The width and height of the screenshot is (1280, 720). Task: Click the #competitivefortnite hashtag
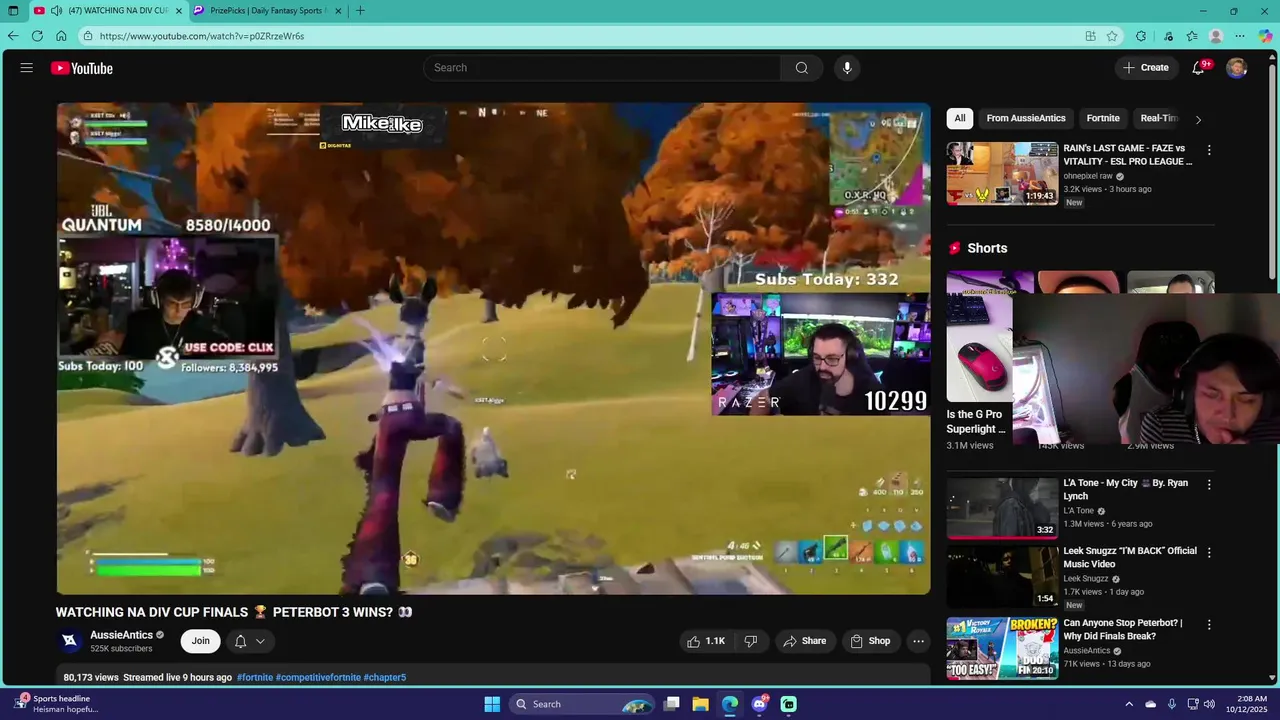pyautogui.click(x=318, y=677)
